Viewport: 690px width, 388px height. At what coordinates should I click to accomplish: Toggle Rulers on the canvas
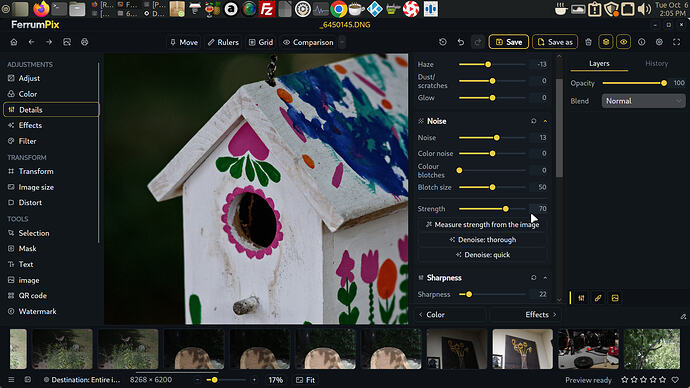(x=223, y=42)
